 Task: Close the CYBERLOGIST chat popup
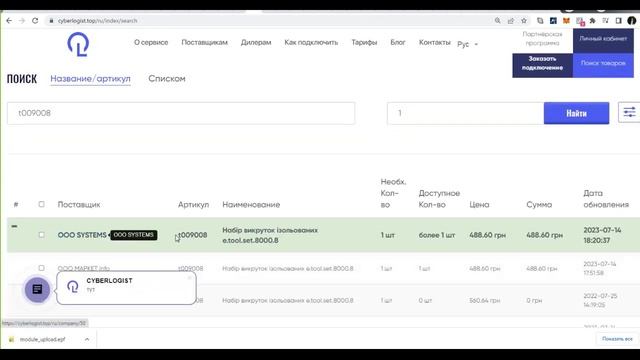(189, 278)
